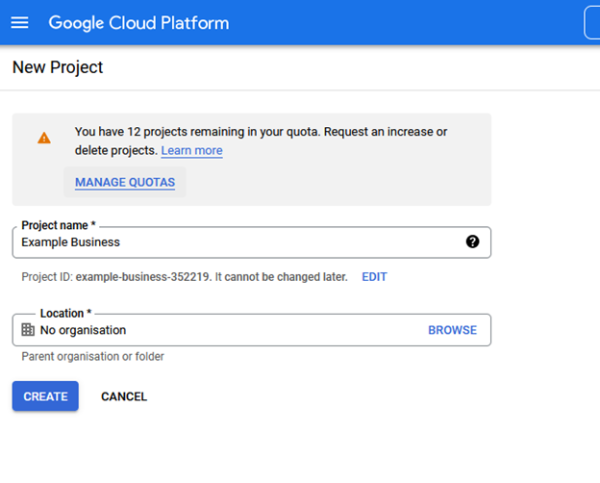Click the quota remaining warning message text
The width and height of the screenshot is (600, 483).
(x=261, y=141)
